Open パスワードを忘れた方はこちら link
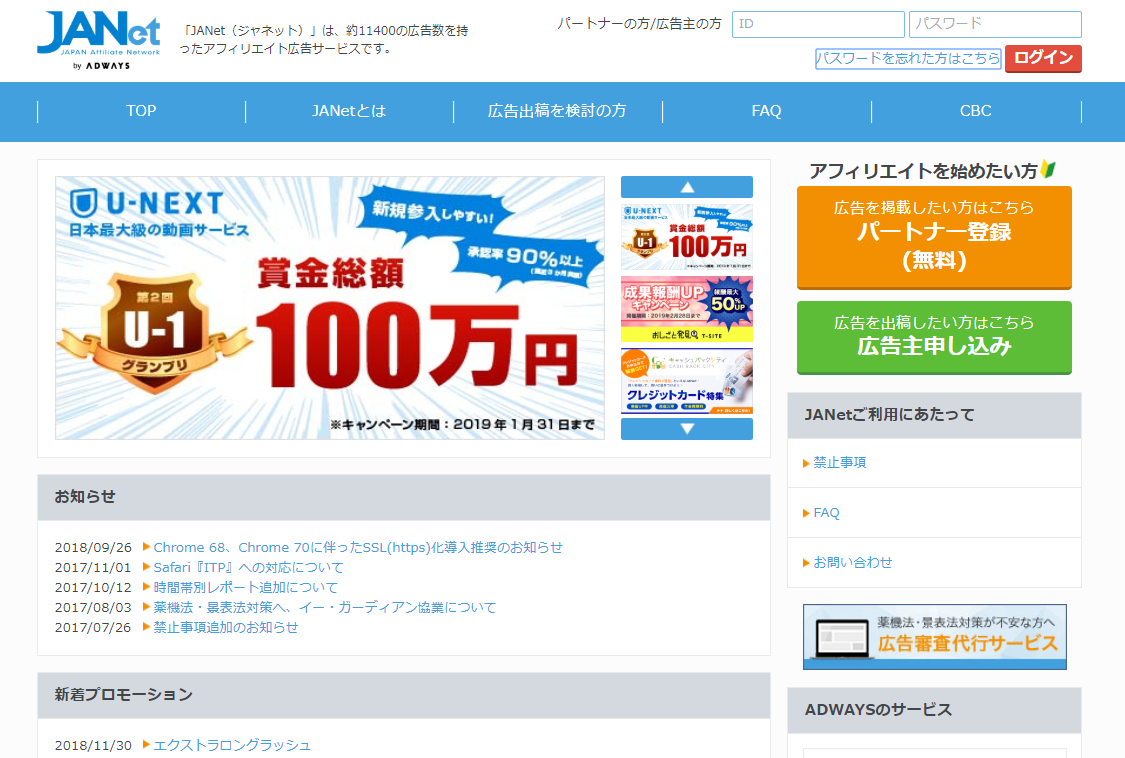 pos(907,59)
